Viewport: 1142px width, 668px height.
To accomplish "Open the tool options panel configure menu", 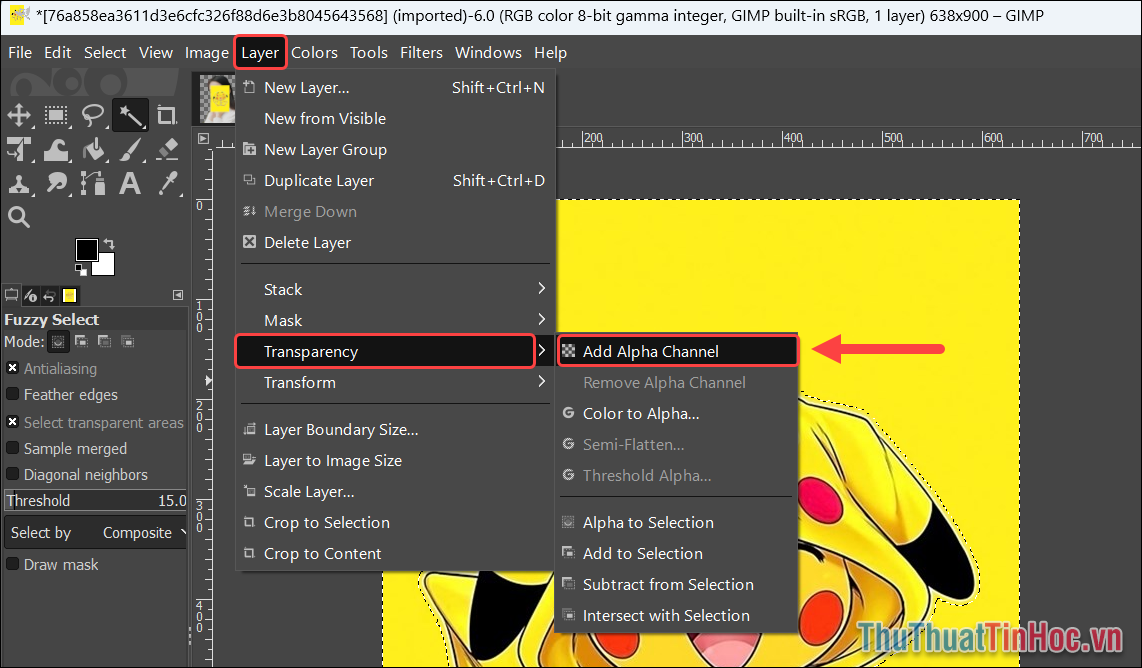I will click(x=178, y=295).
